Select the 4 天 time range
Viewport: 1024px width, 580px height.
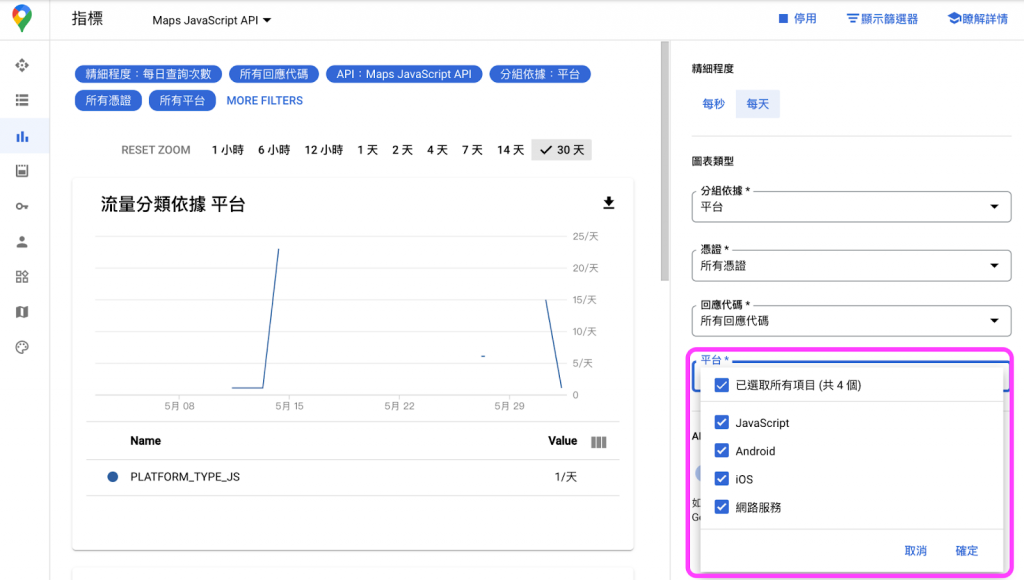pos(437,150)
